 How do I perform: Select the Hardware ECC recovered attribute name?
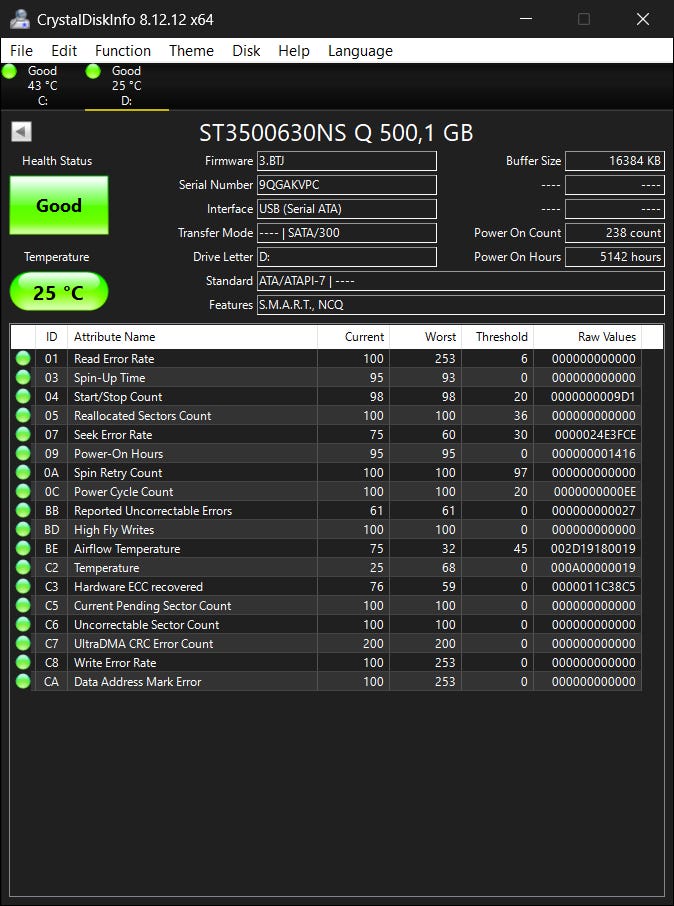138,586
